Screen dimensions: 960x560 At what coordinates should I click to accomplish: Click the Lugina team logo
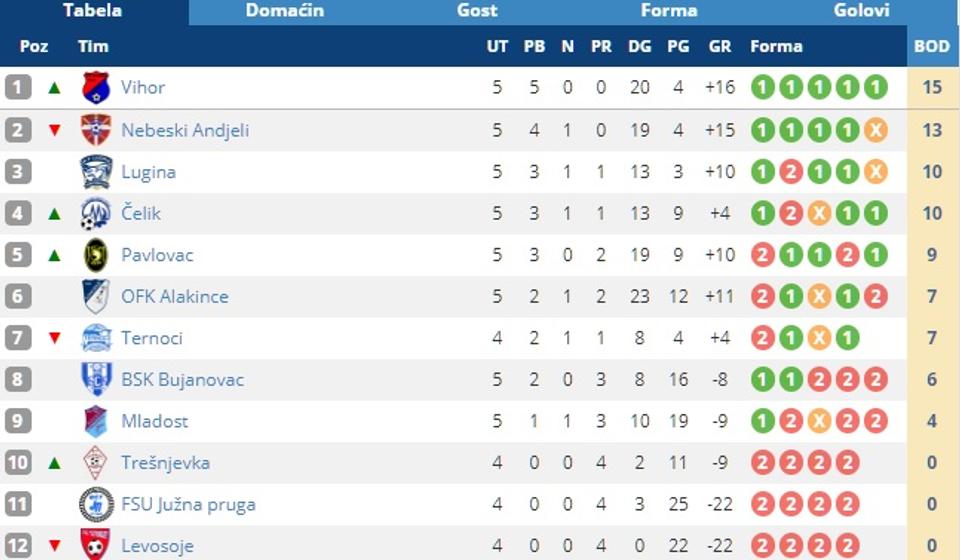coord(96,172)
